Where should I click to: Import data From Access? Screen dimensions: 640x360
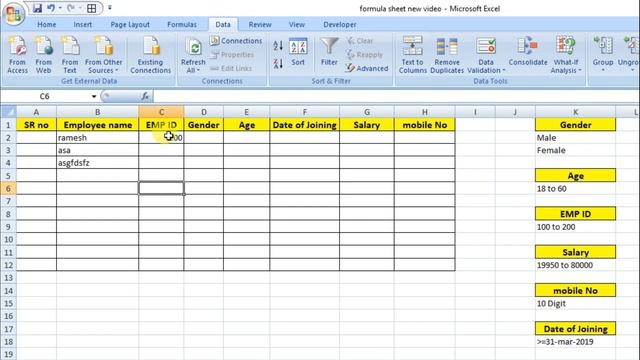click(x=18, y=55)
